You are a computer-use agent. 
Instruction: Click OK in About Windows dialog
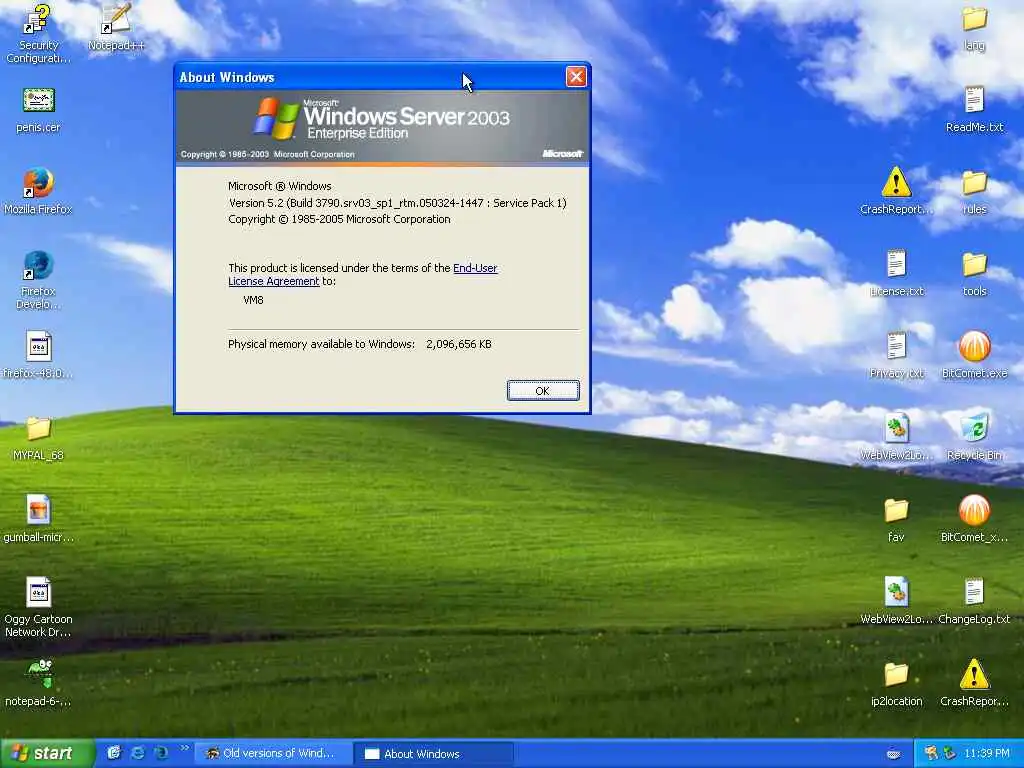543,391
